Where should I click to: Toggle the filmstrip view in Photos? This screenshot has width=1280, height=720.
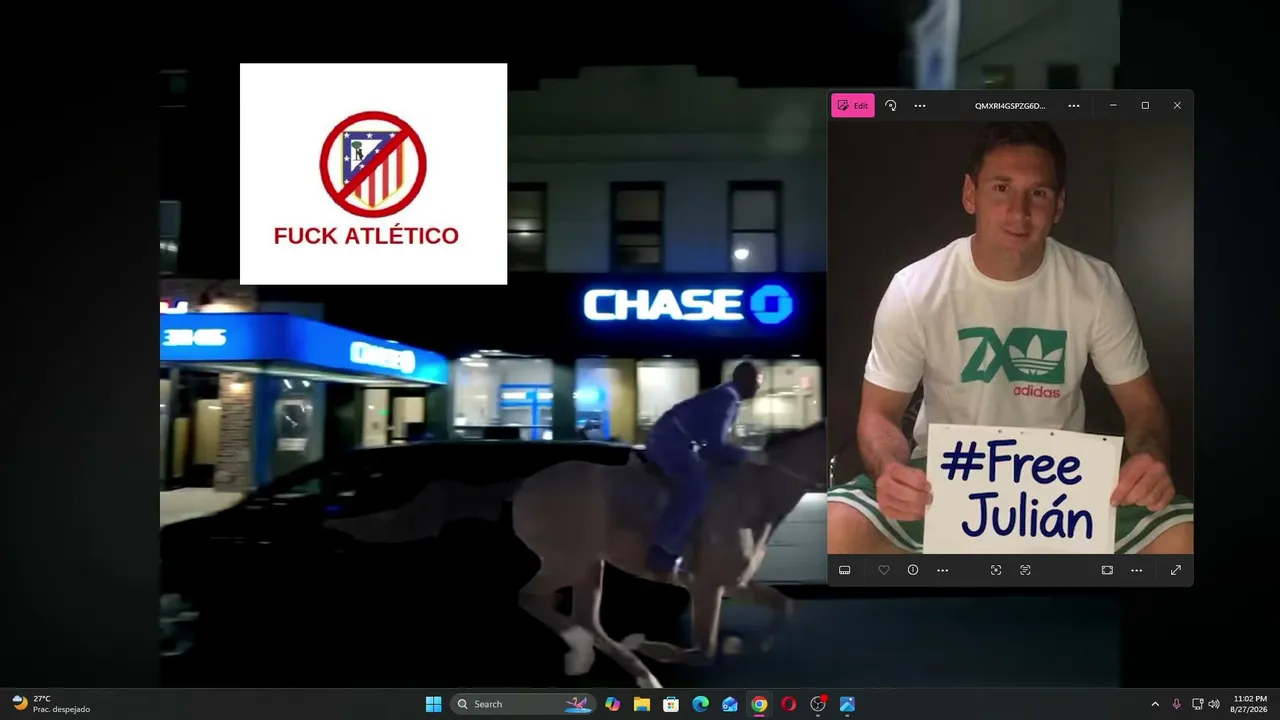click(845, 570)
